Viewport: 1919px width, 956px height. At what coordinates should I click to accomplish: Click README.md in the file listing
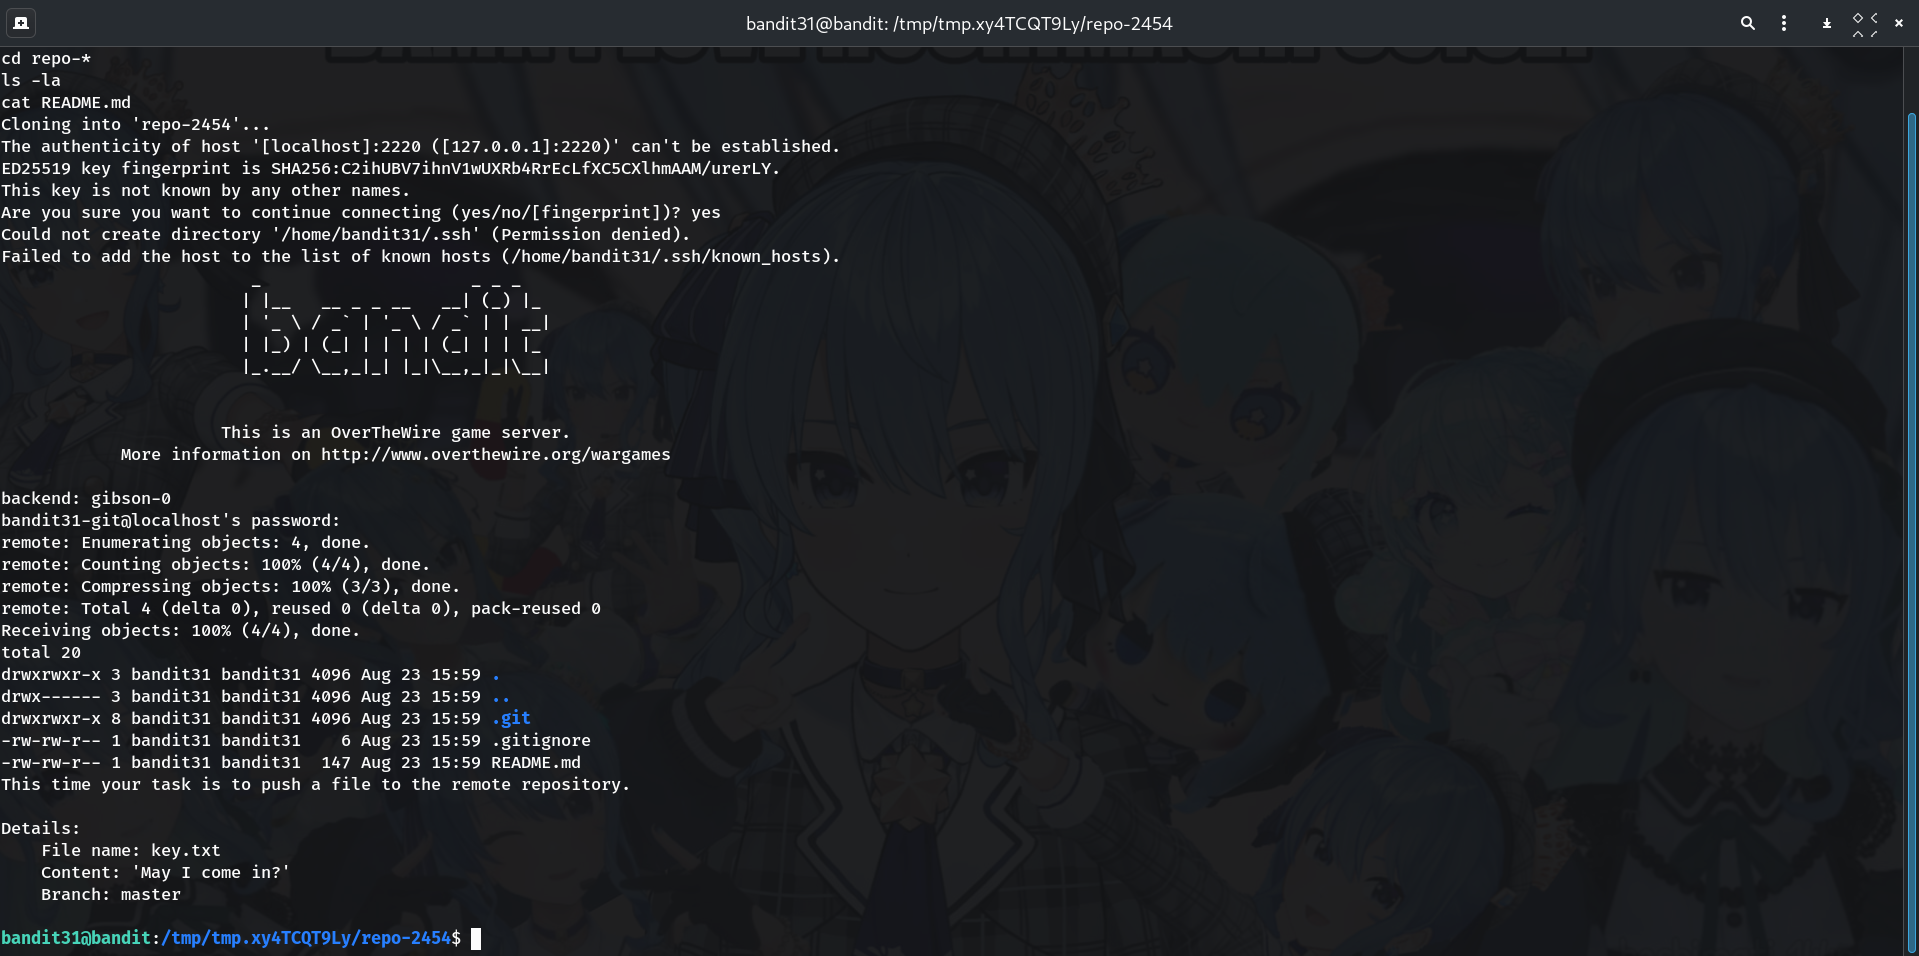pos(535,762)
